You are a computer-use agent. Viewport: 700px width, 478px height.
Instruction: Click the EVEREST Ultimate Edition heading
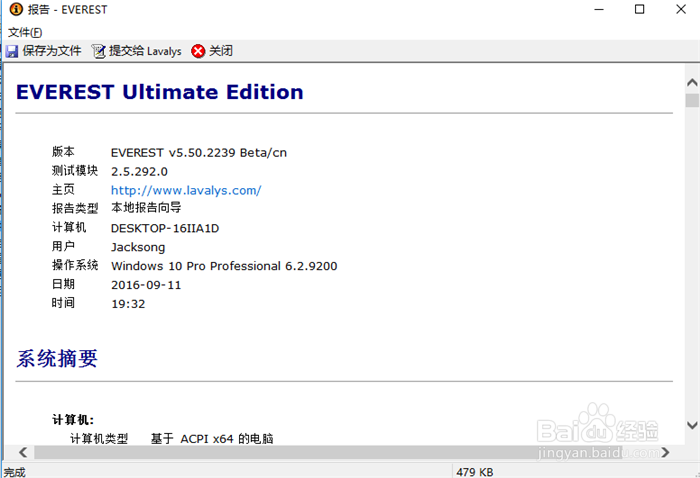click(160, 92)
